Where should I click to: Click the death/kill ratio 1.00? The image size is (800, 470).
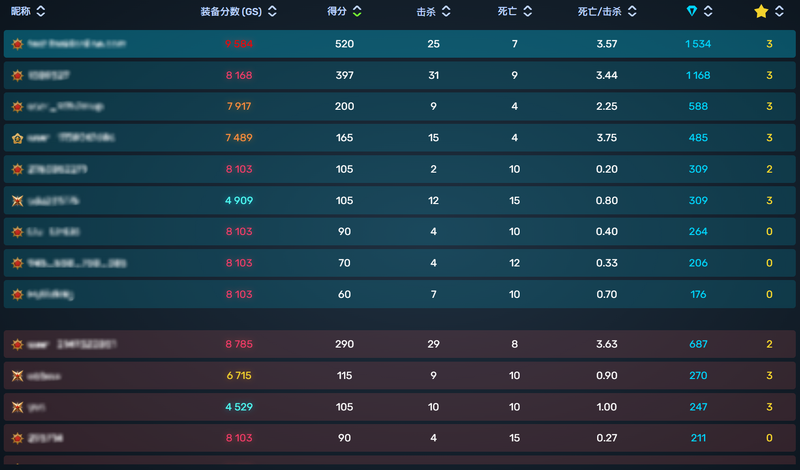pyautogui.click(x=607, y=407)
